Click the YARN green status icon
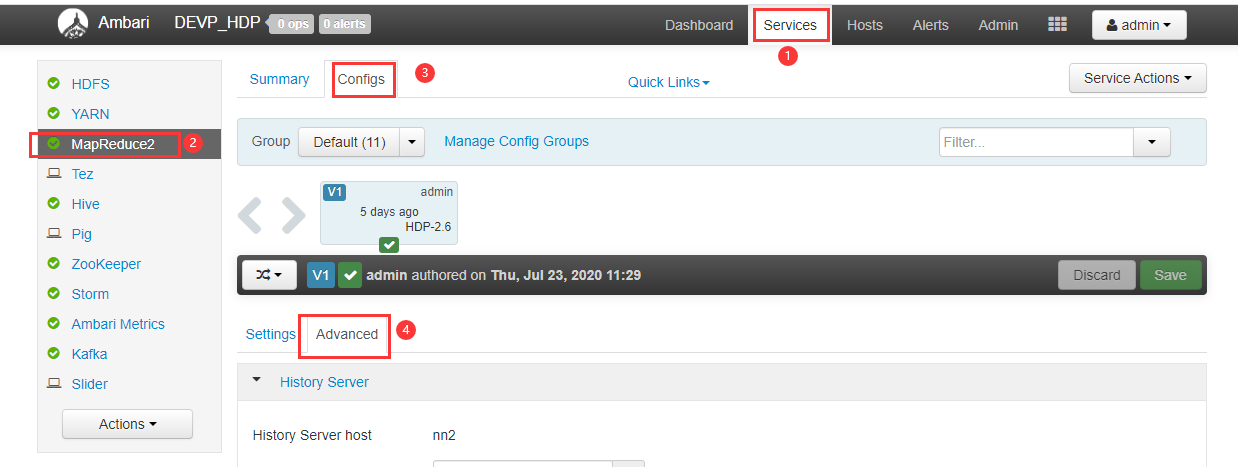 pyautogui.click(x=54, y=114)
